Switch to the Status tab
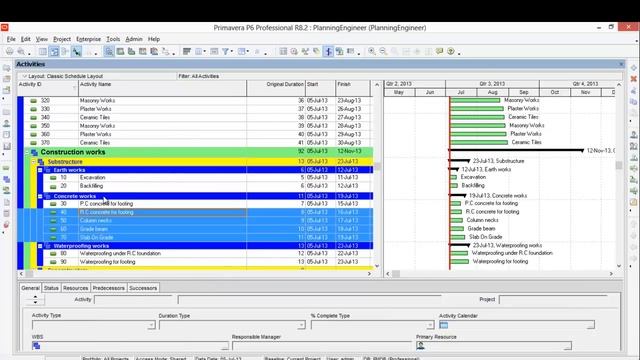Screen dimensions: 640x360 click(x=51, y=288)
